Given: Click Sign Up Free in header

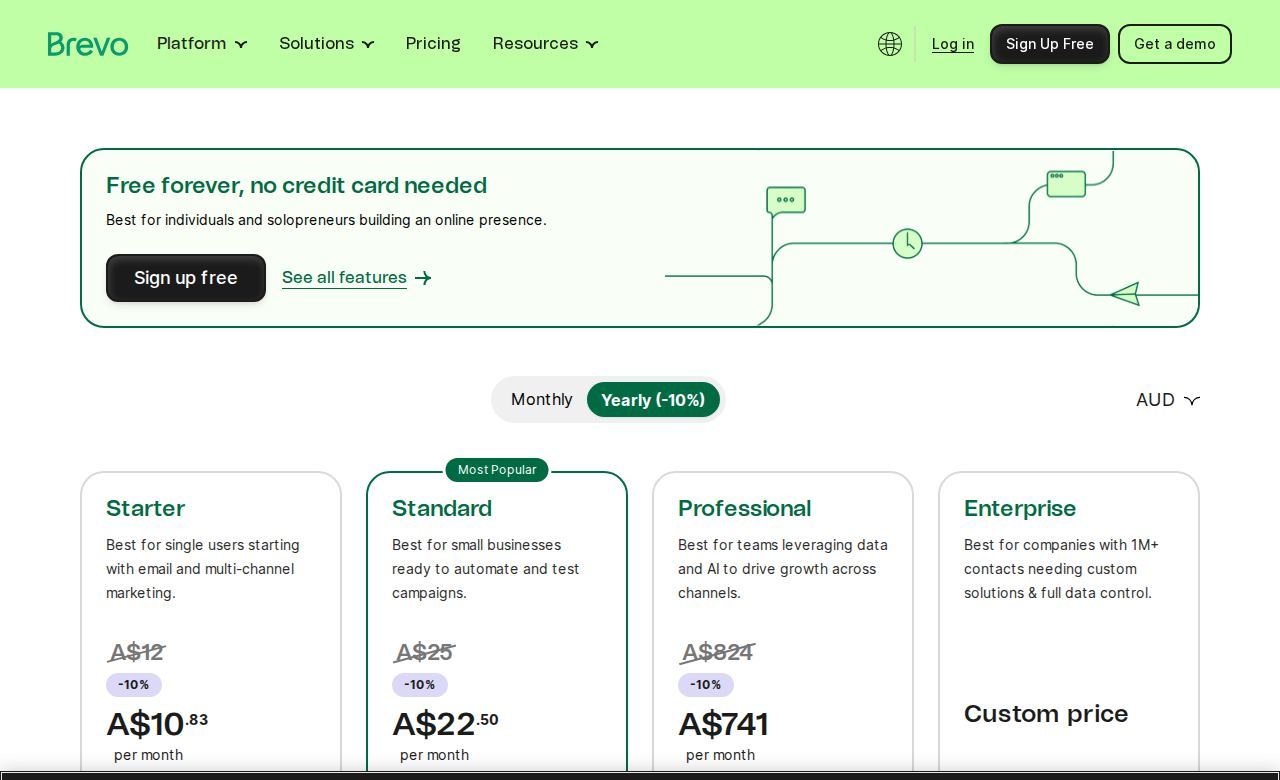Looking at the screenshot, I should [x=1050, y=44].
